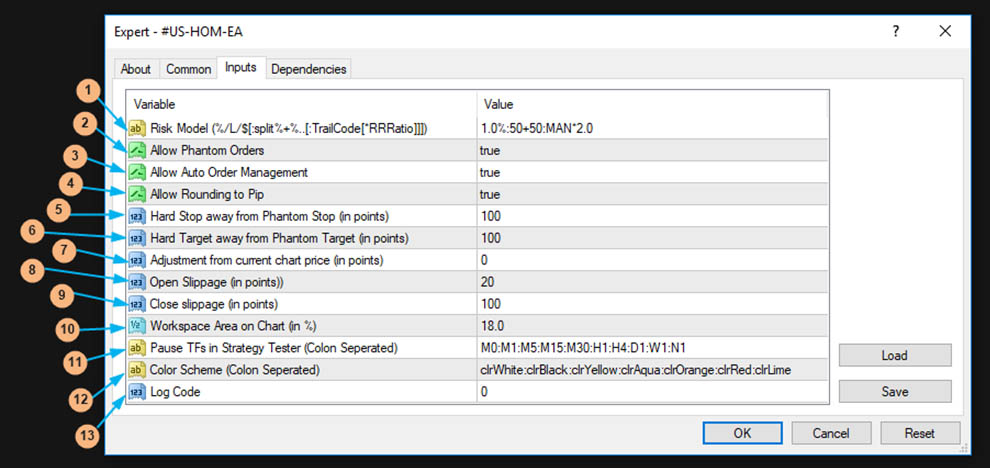Click the integer icon beside Open Slippage
The height and width of the screenshot is (468, 990).
tap(136, 282)
